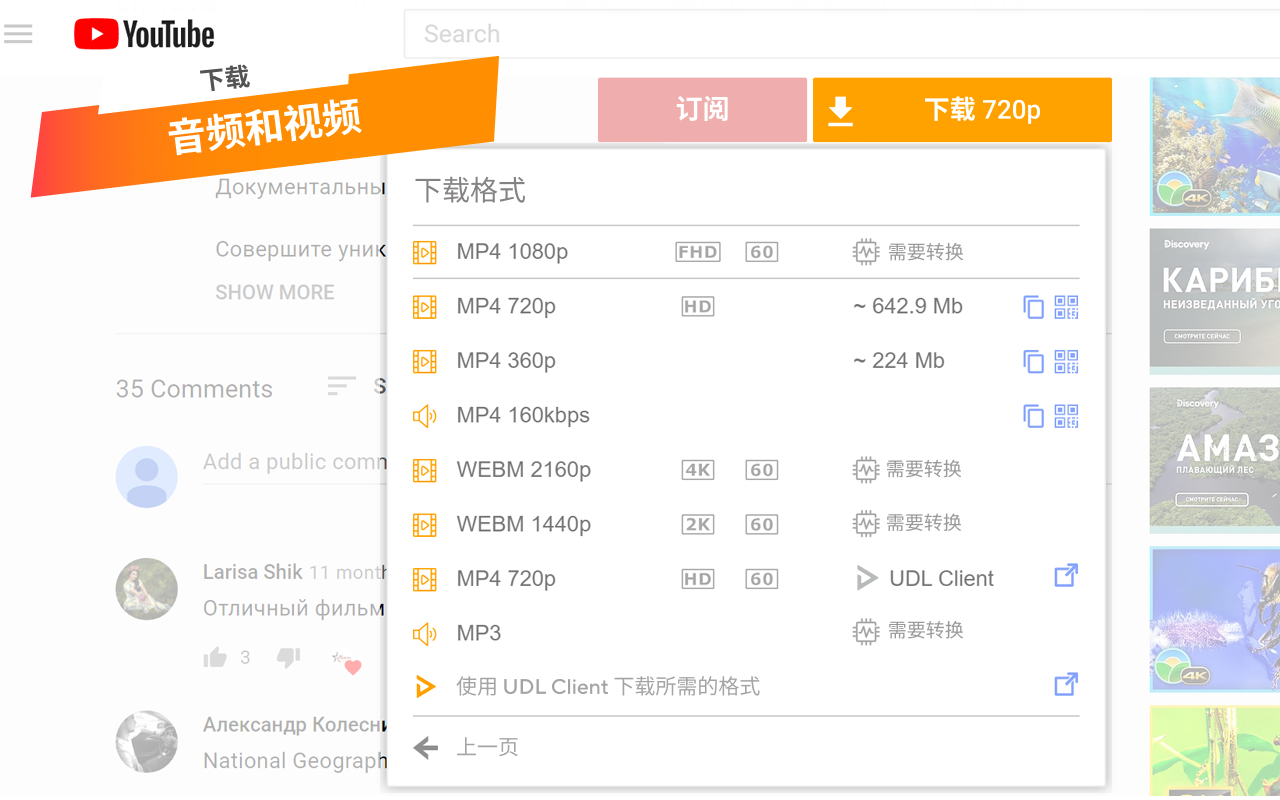Click the ~ 224 Mb size value
This screenshot has height=800, width=1280.
(x=899, y=361)
